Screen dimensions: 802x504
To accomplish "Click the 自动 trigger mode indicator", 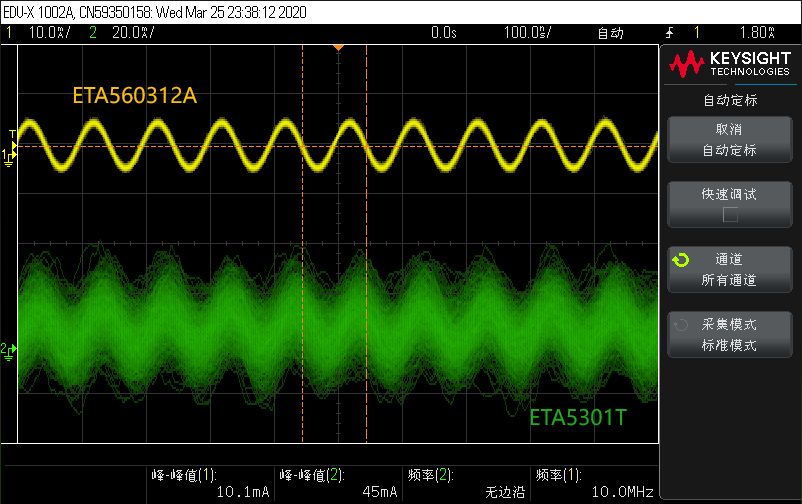I will point(610,33).
